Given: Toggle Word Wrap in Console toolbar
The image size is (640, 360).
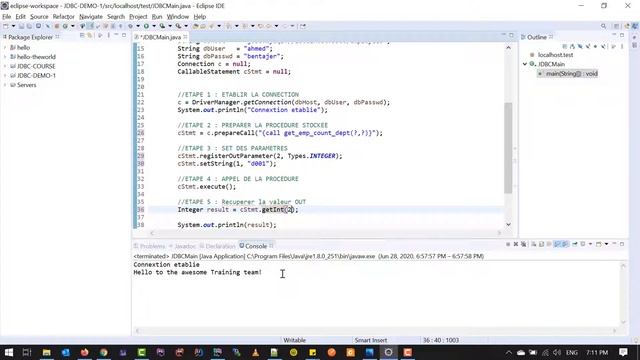Looking at the screenshot, I should [x=549, y=244].
